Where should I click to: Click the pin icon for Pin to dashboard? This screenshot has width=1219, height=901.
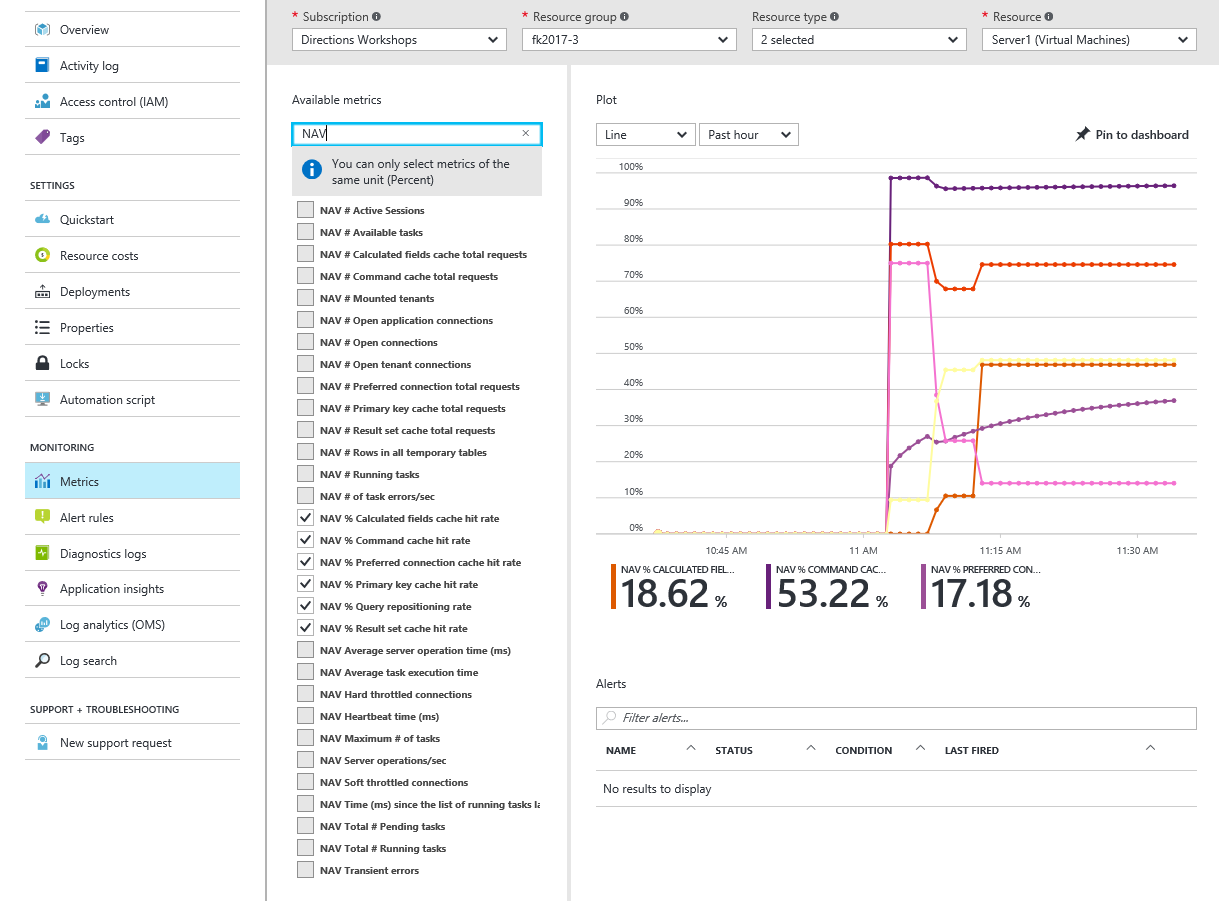tap(1082, 135)
